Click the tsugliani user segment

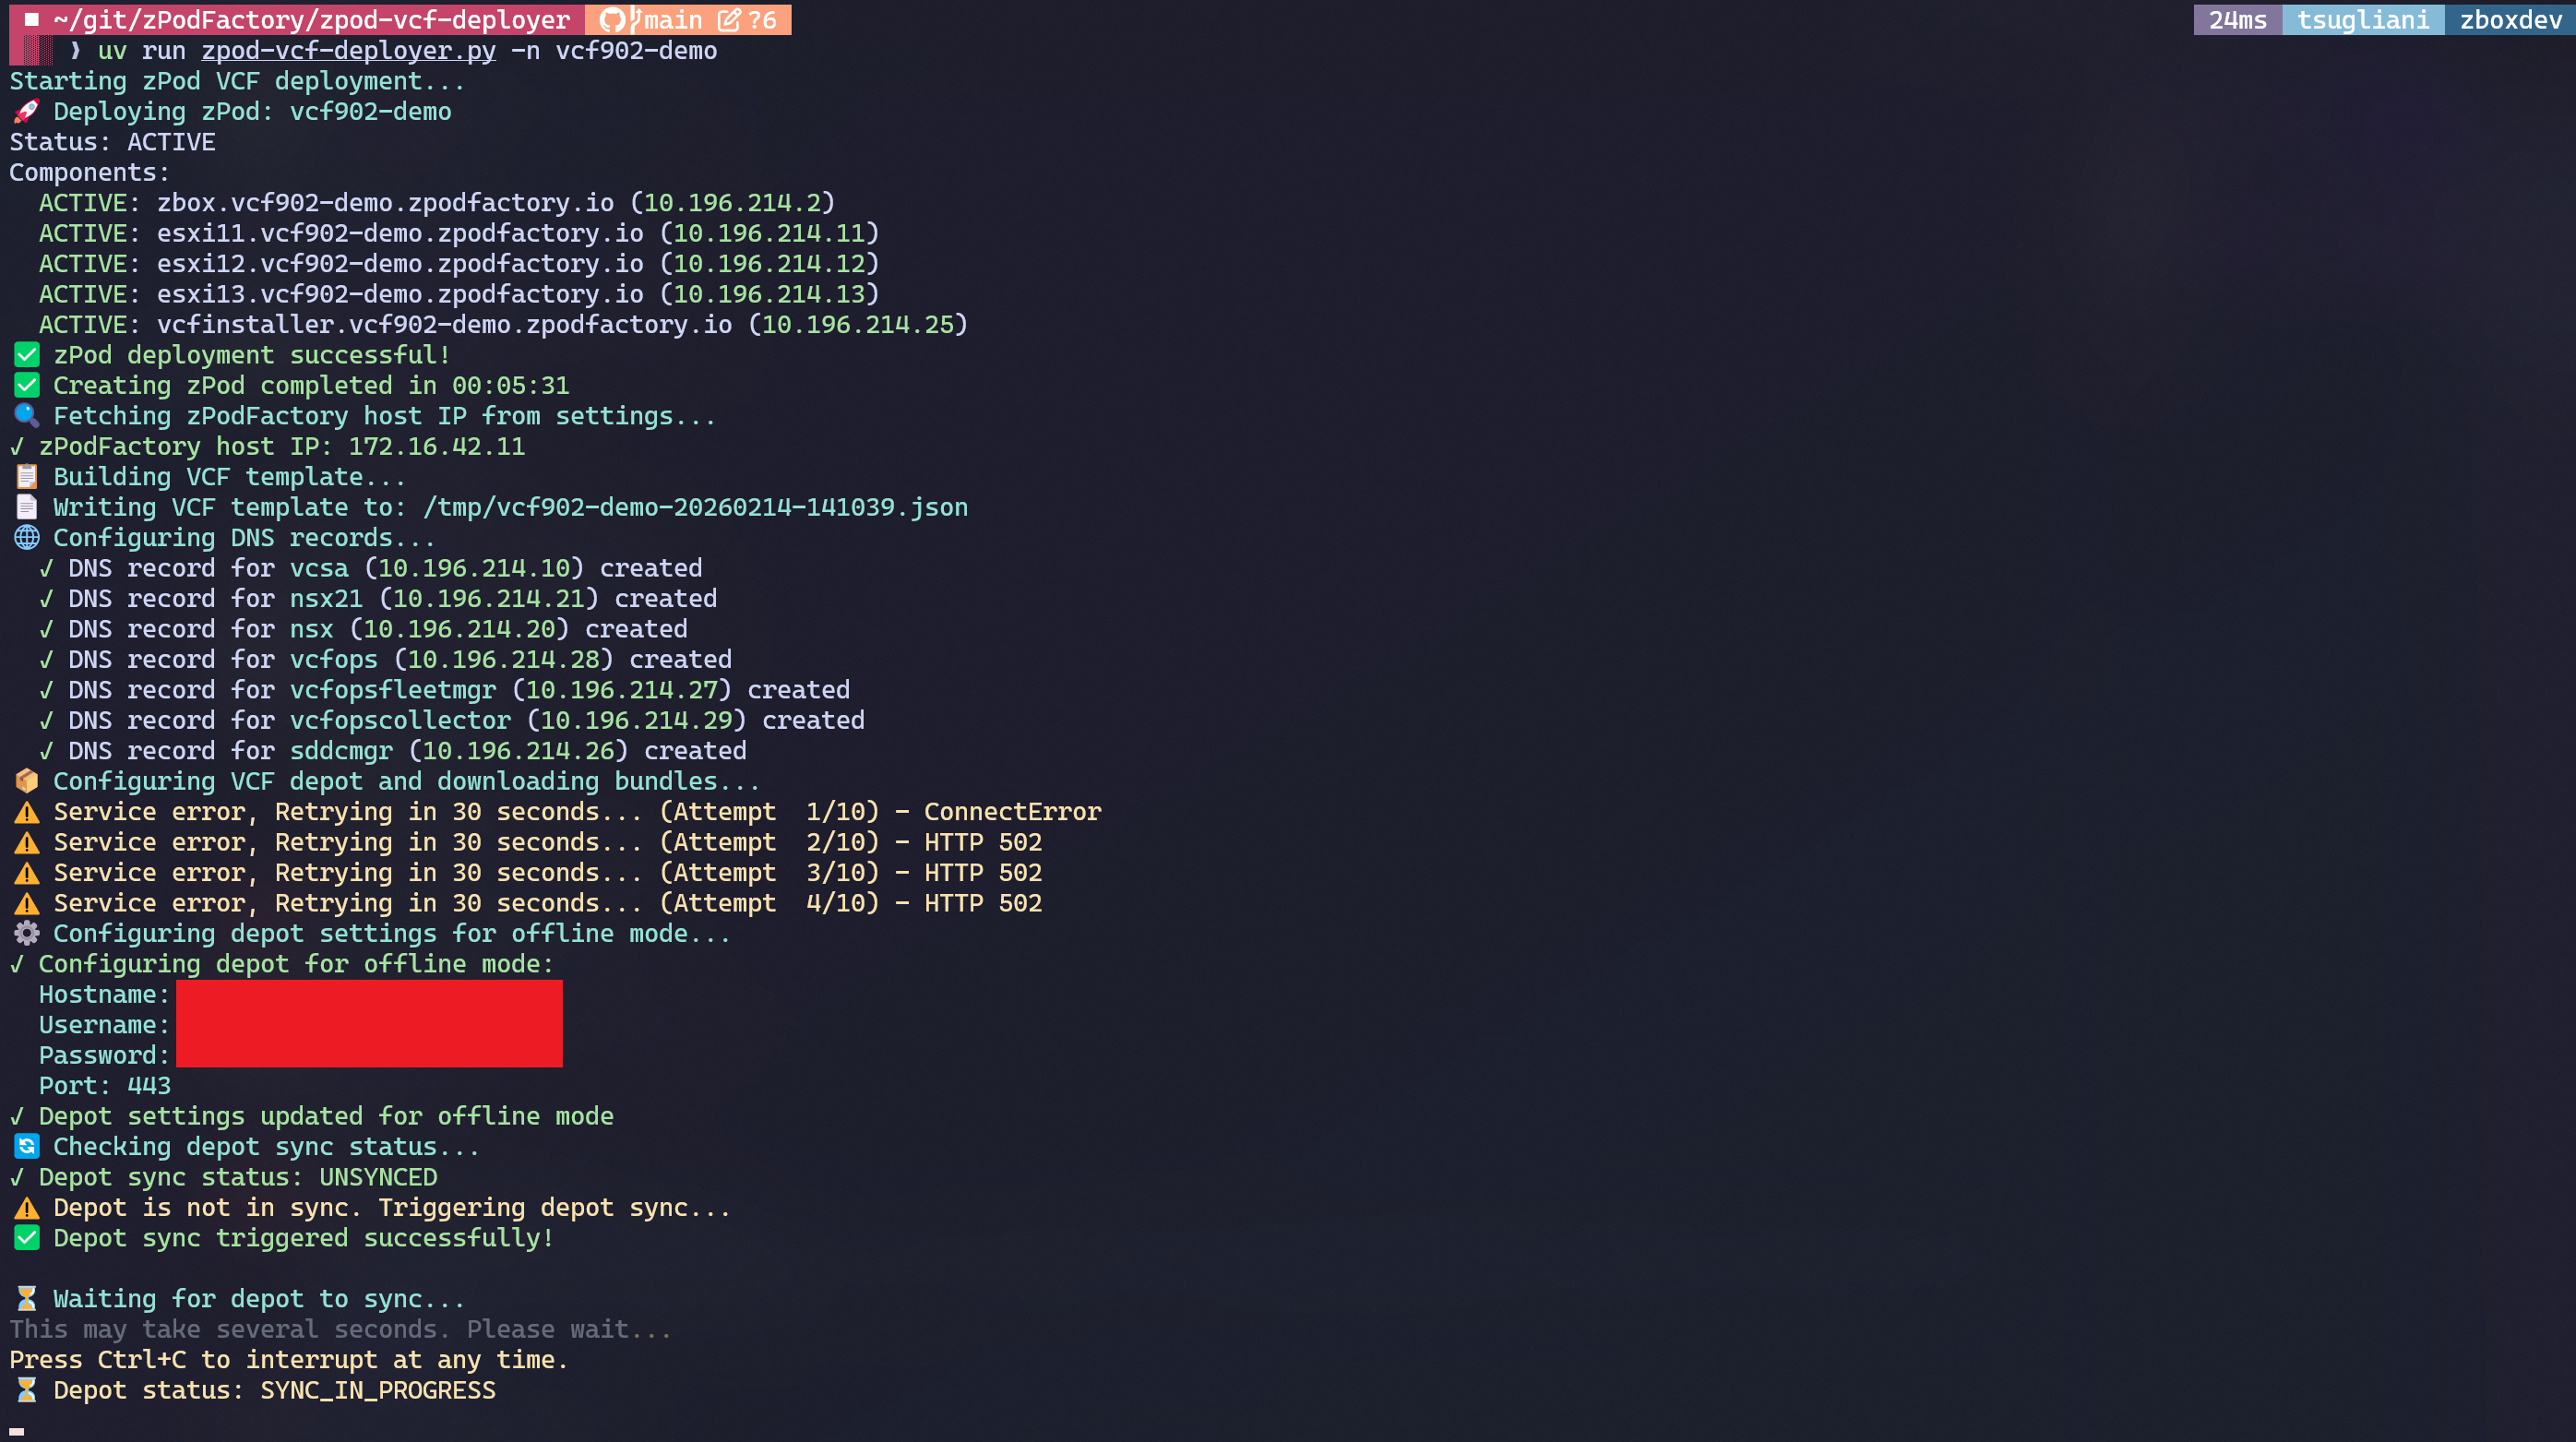click(2362, 20)
